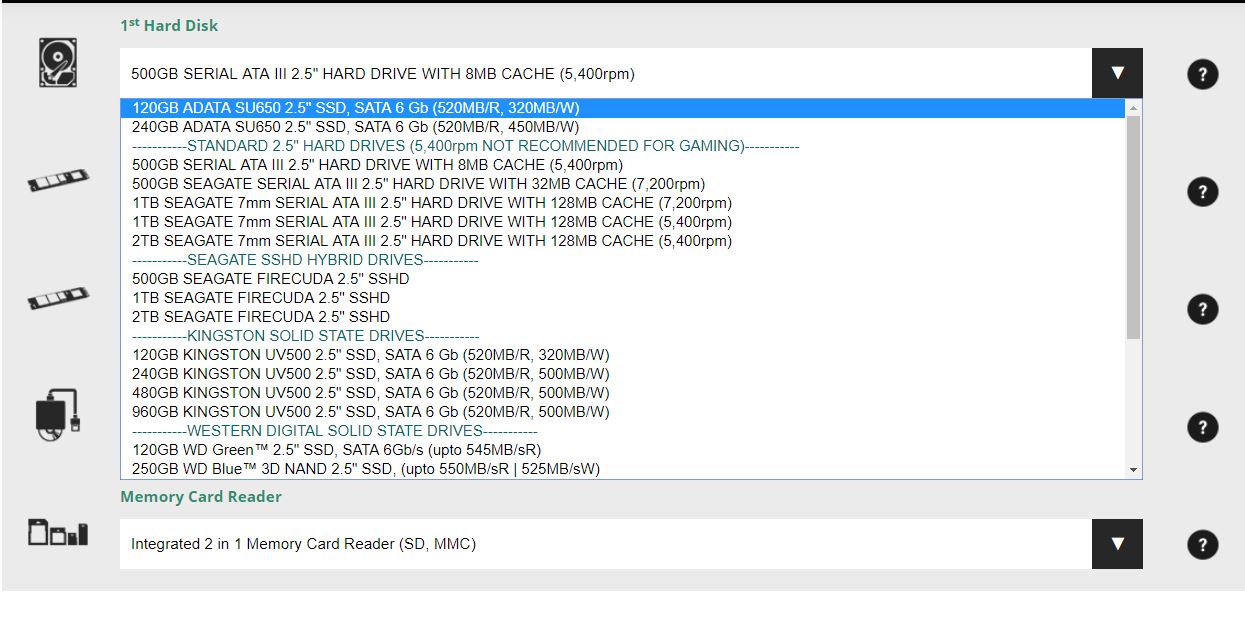Click Integrated 2 in 1 Memory Card Reader field
1245x617 pixels.
(606, 544)
